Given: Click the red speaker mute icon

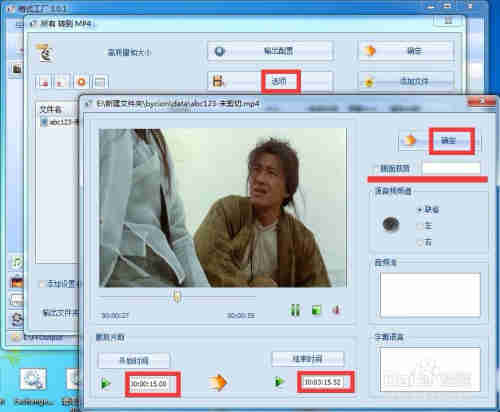Looking at the screenshot, I should 336,310.
